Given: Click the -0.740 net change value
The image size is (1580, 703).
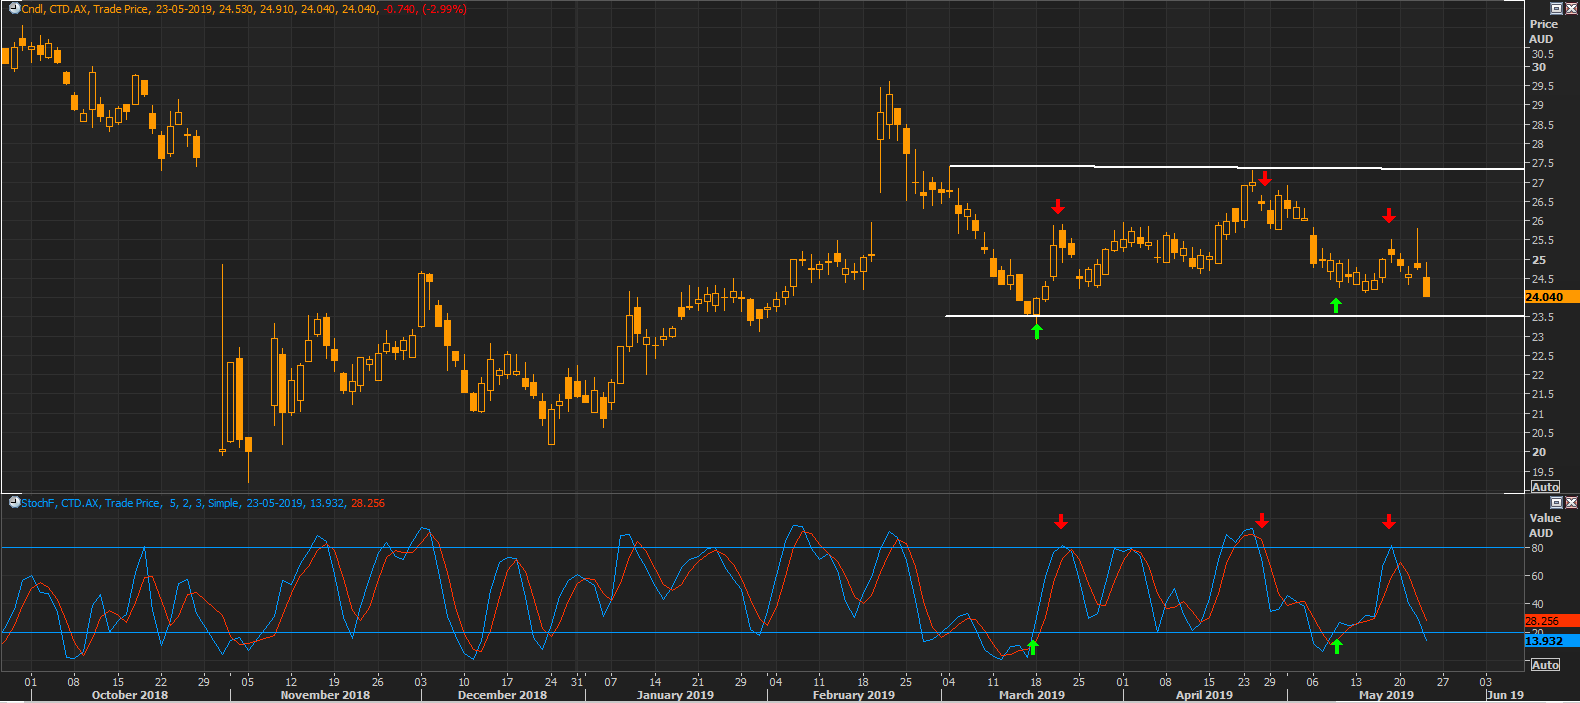Looking at the screenshot, I should (x=400, y=9).
